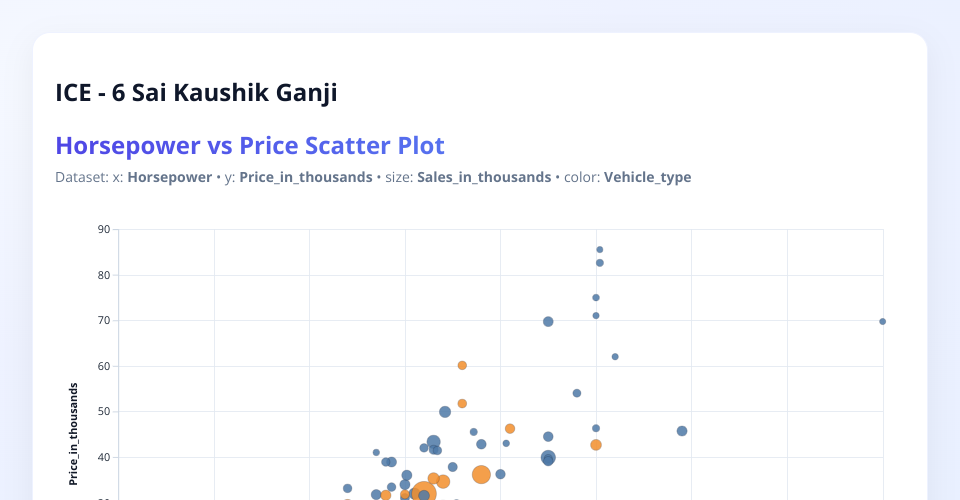
Task: Select the orange point near price 43
Action: pyautogui.click(x=596, y=445)
